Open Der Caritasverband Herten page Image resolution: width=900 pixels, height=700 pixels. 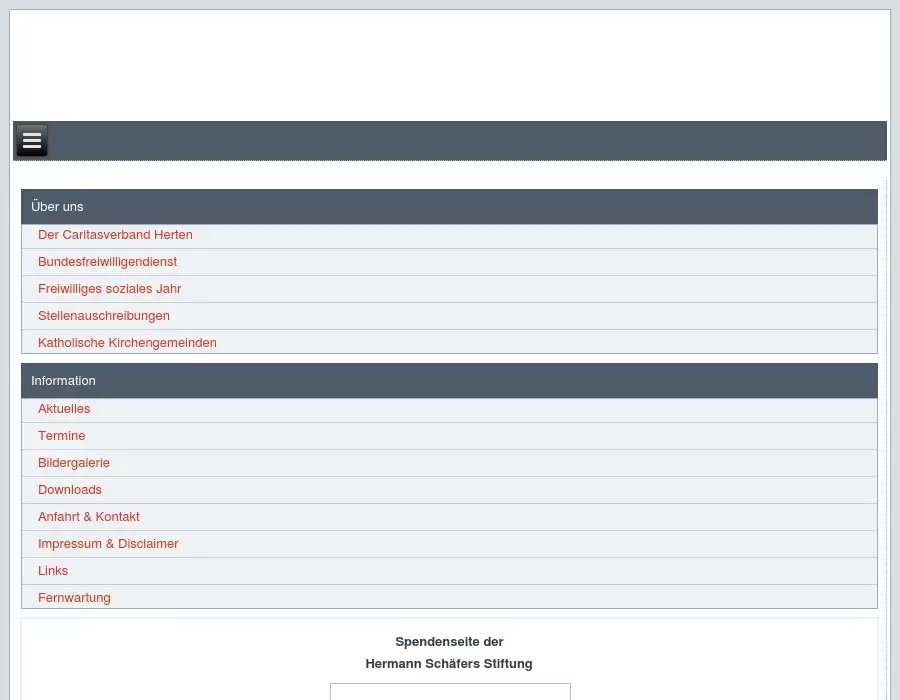(115, 235)
